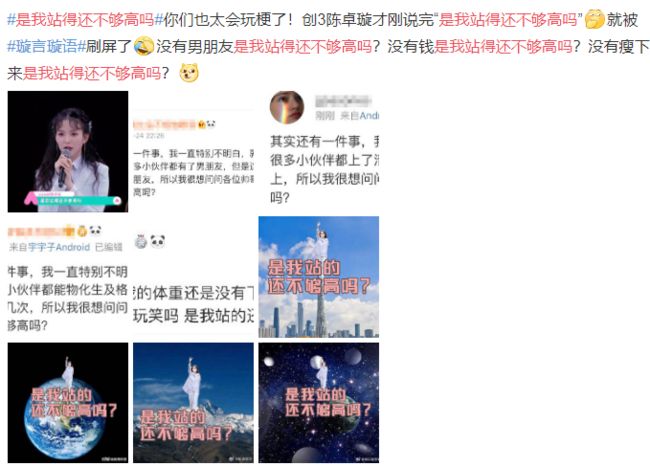This screenshot has width=650, height=466.
Task: Open the first hashtag #是我站得还不够高吗#
Action: tap(85, 19)
